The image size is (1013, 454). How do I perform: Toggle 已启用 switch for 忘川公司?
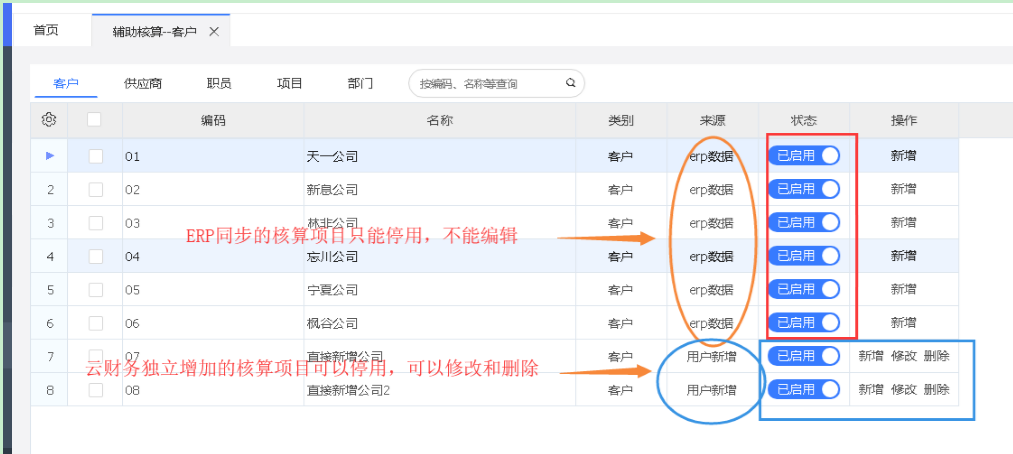pyautogui.click(x=804, y=256)
